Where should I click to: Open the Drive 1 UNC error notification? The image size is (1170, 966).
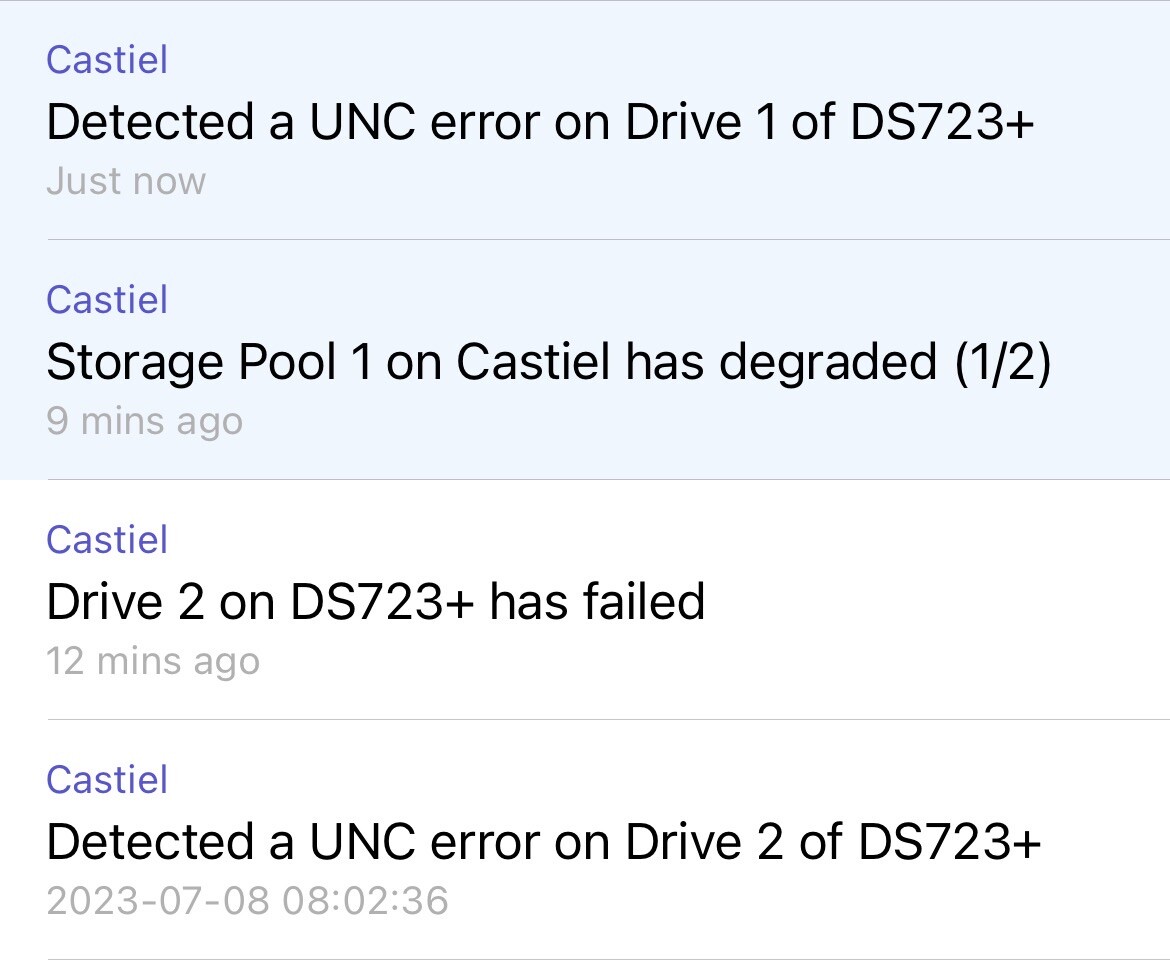[x=540, y=123]
